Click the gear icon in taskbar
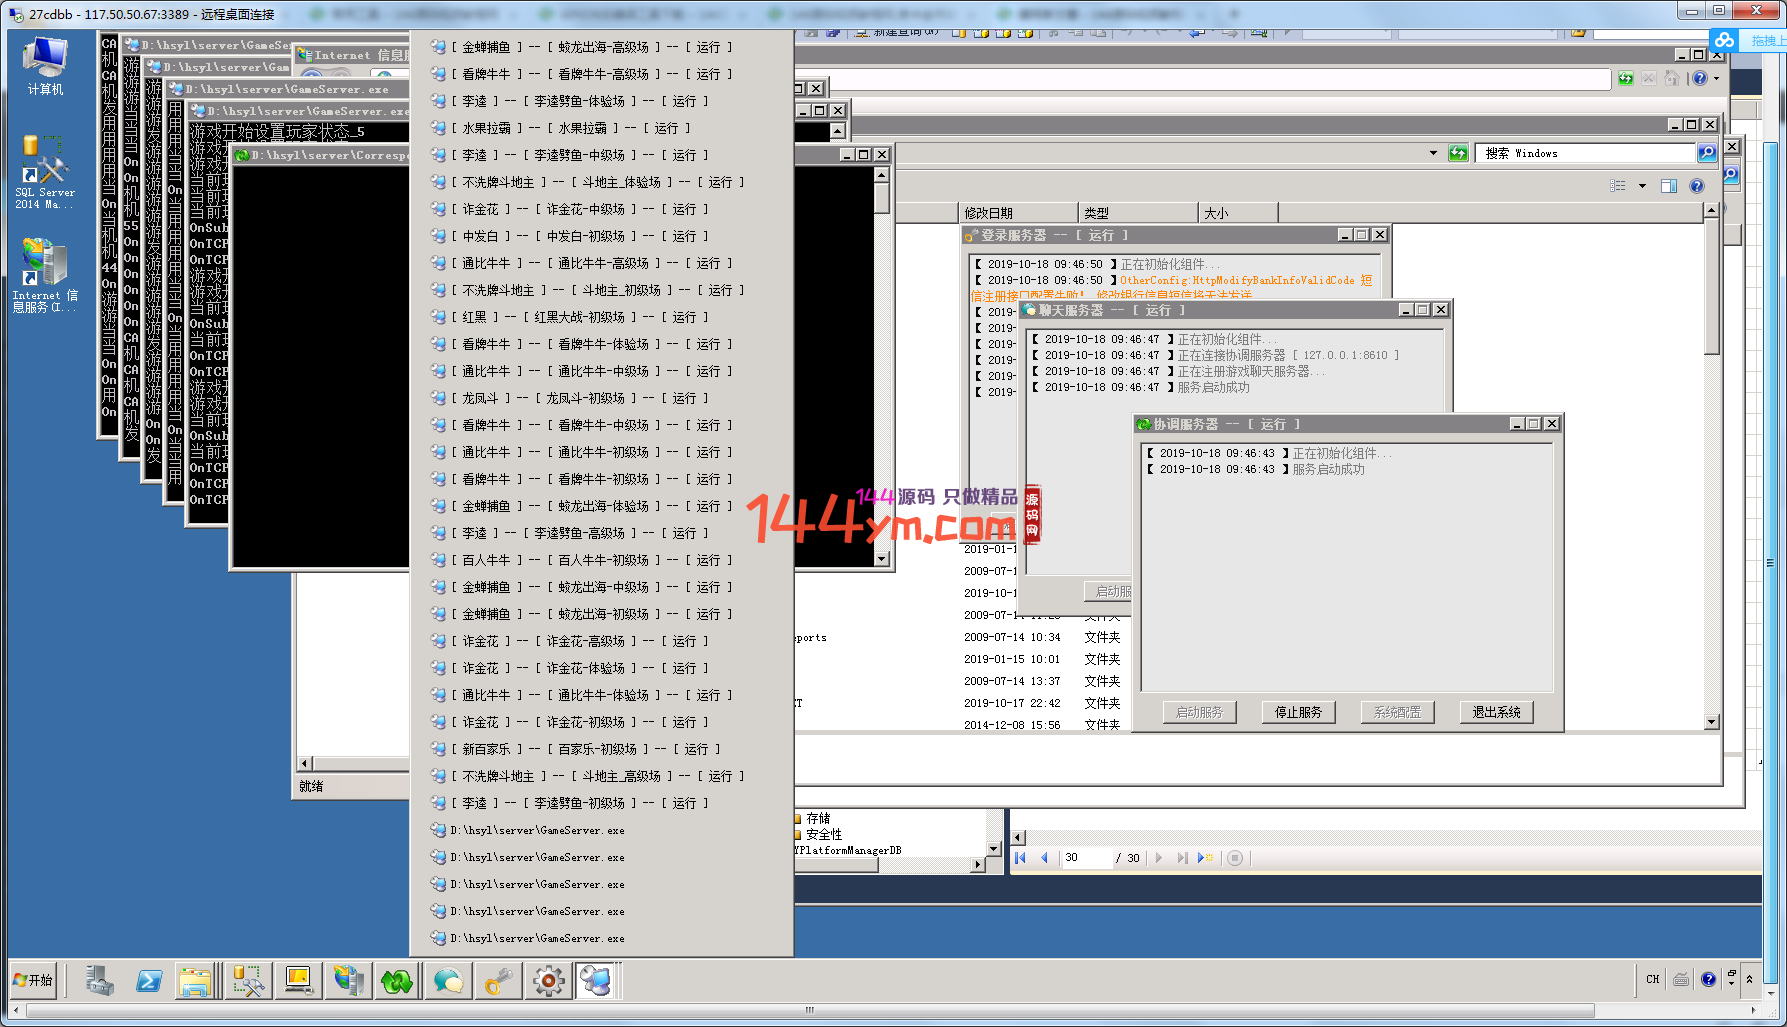The height and width of the screenshot is (1027, 1787). (548, 981)
